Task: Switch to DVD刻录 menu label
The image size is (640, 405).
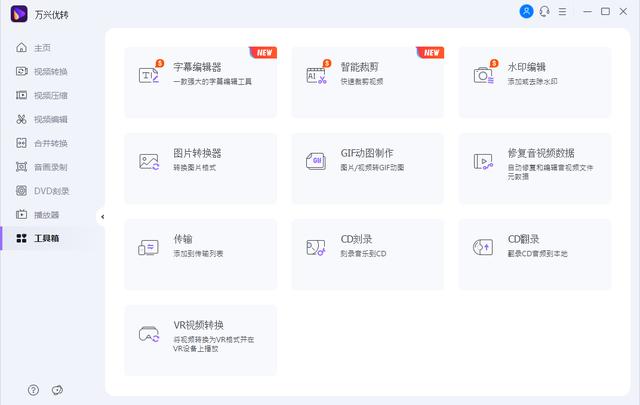Action: pos(52,191)
